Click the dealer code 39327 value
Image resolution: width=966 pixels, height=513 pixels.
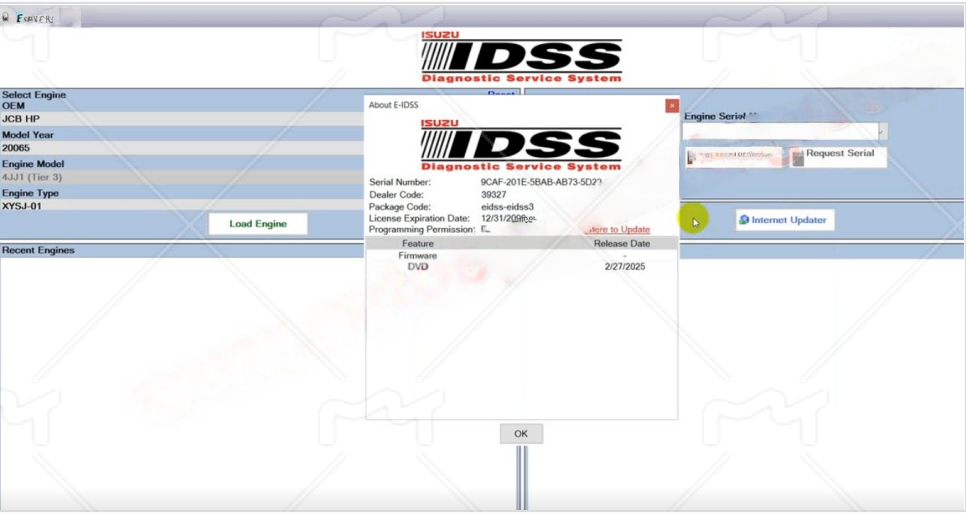(493, 195)
